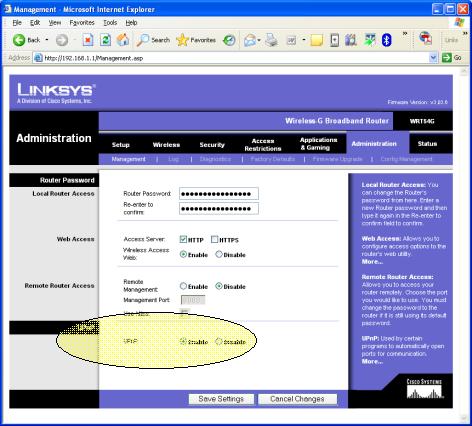Click the handheld device toolbar icon
The image size is (472, 426).
coord(335,40)
